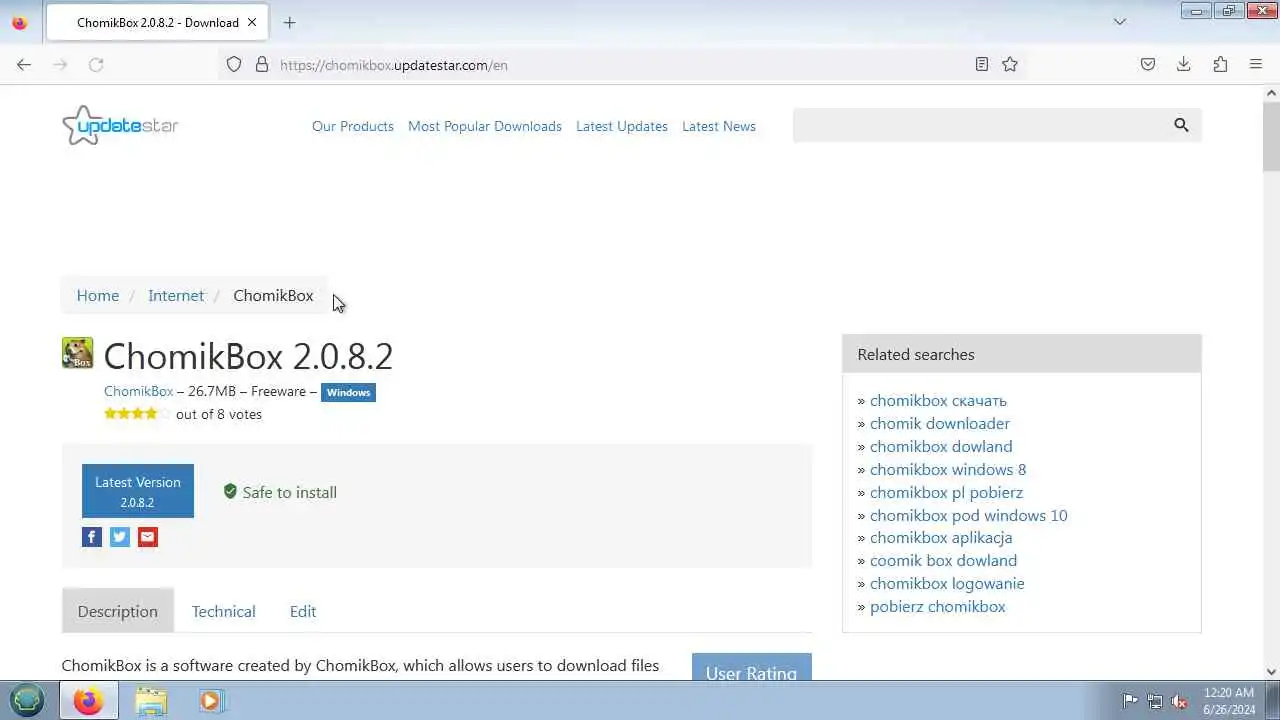Share page via Twitter icon
This screenshot has width=1280, height=720.
point(120,537)
